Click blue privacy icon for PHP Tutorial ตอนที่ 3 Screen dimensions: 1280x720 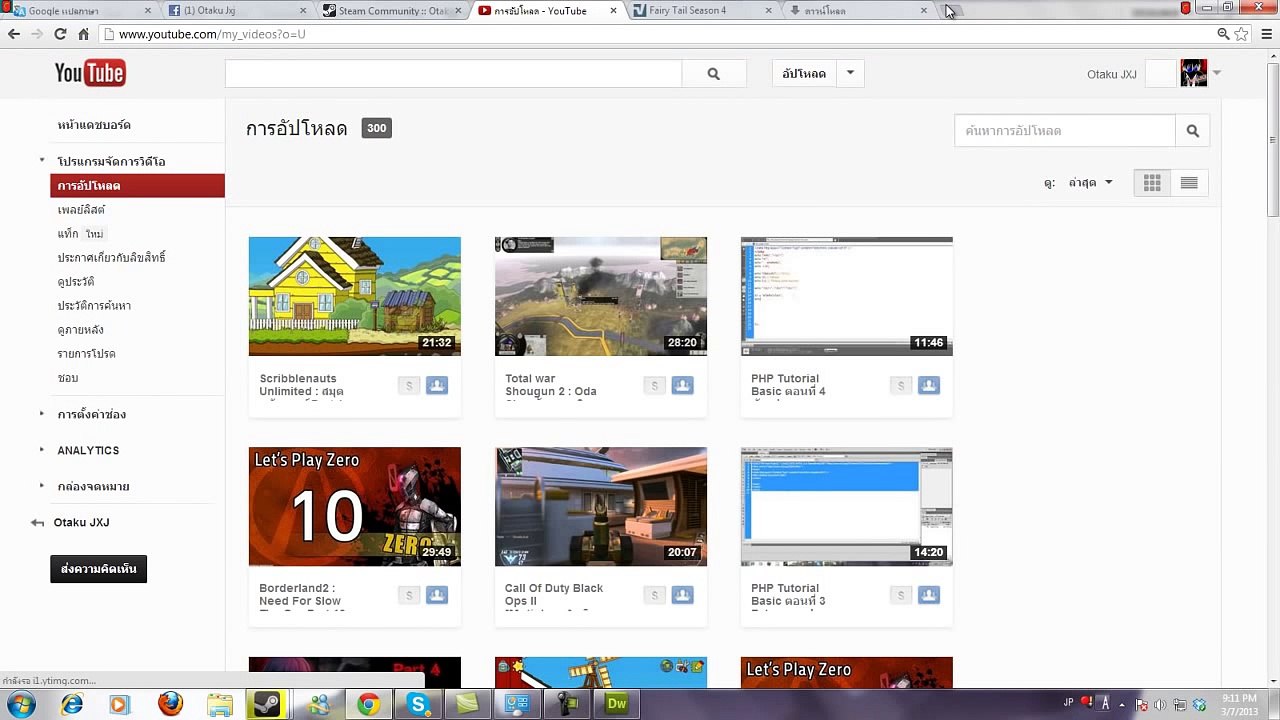pos(929,595)
